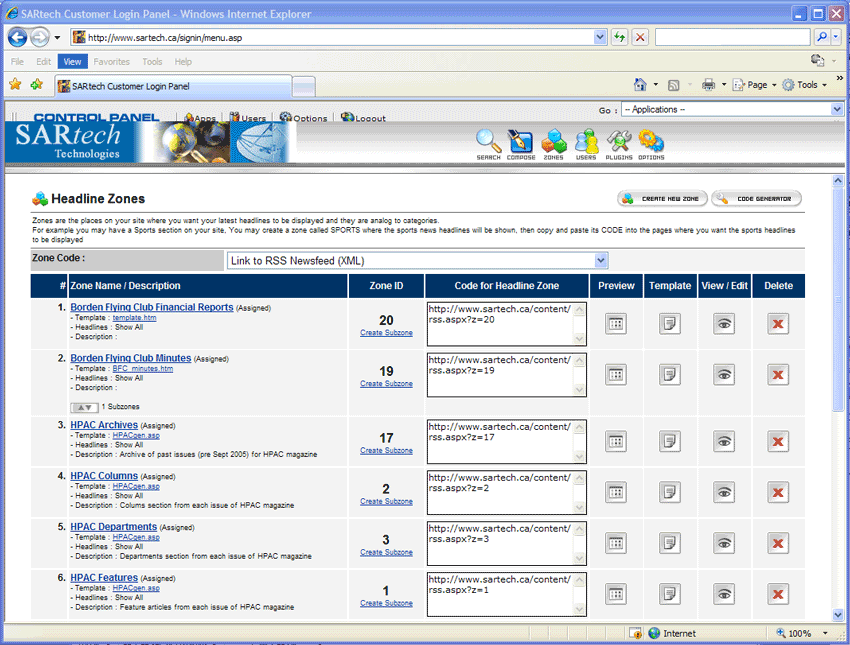Screen dimensions: 850x645
Task: Open the HPAC Archives zone link
Action: click(104, 425)
